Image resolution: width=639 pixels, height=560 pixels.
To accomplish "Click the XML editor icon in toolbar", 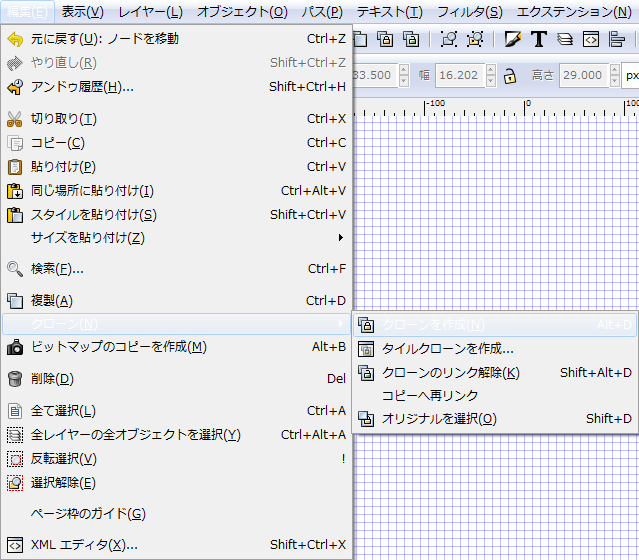I will [590, 39].
